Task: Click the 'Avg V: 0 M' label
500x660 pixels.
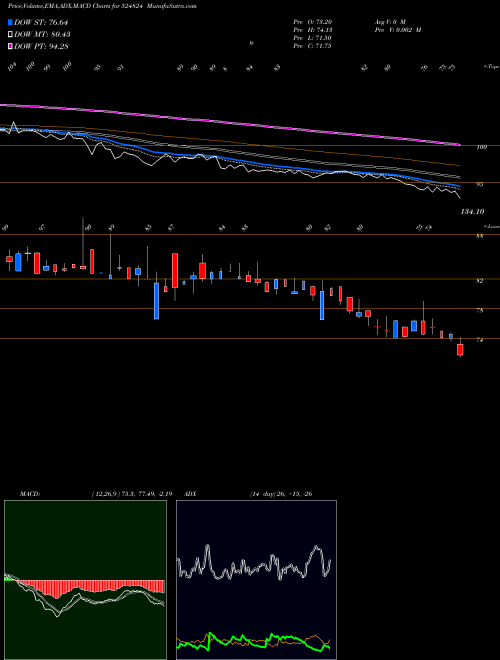Action: point(389,22)
